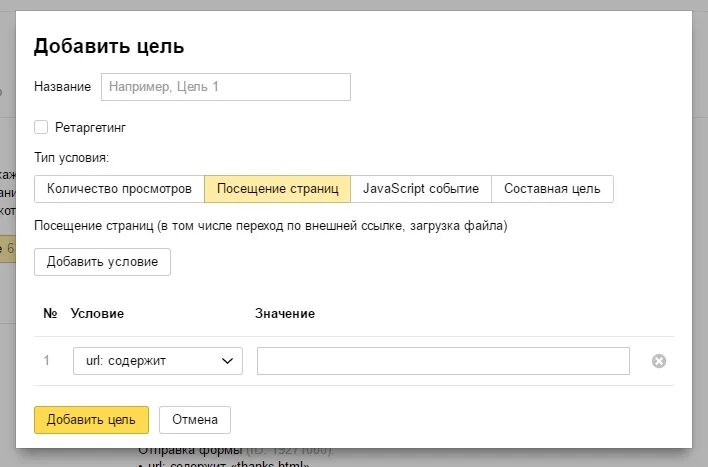Choose the Составная цель condition type

click(552, 189)
